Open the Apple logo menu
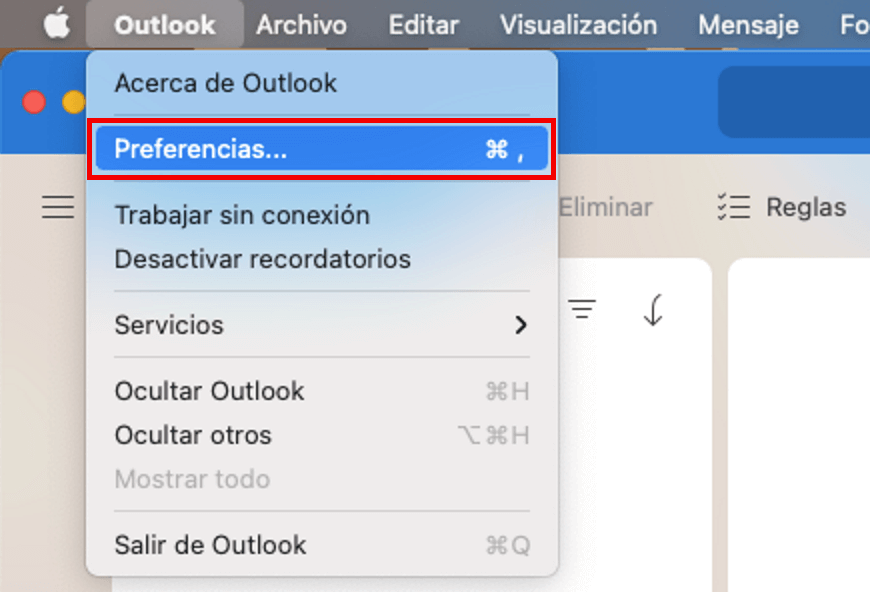Viewport: 870px width, 592px height. click(x=57, y=24)
